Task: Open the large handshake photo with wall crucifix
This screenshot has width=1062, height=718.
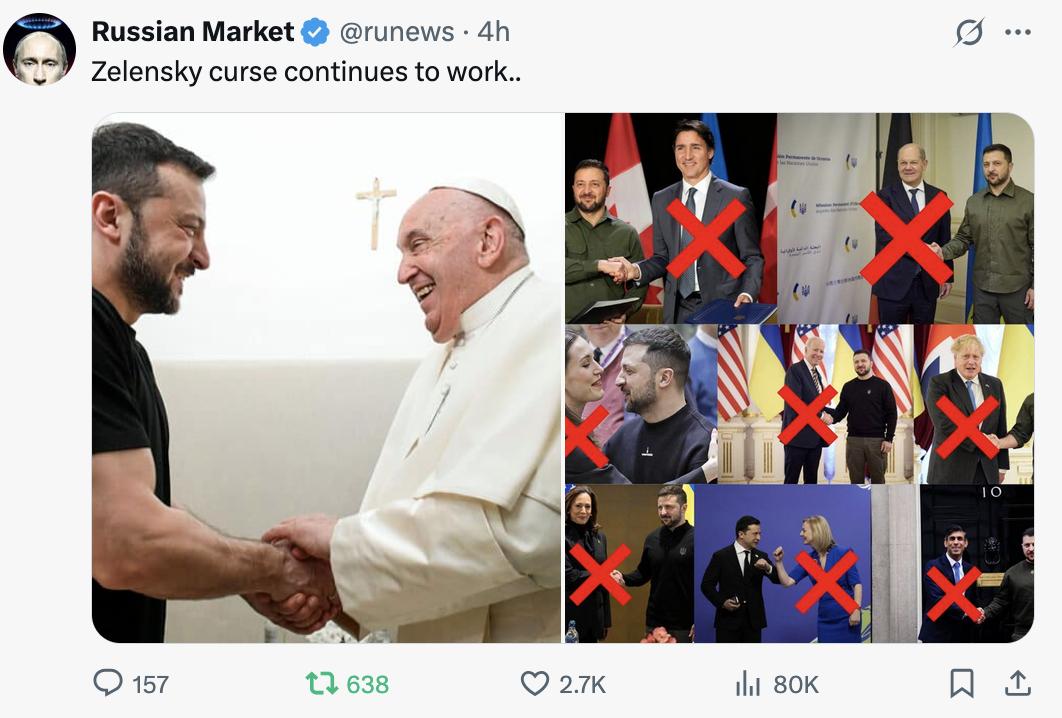Action: coord(327,377)
